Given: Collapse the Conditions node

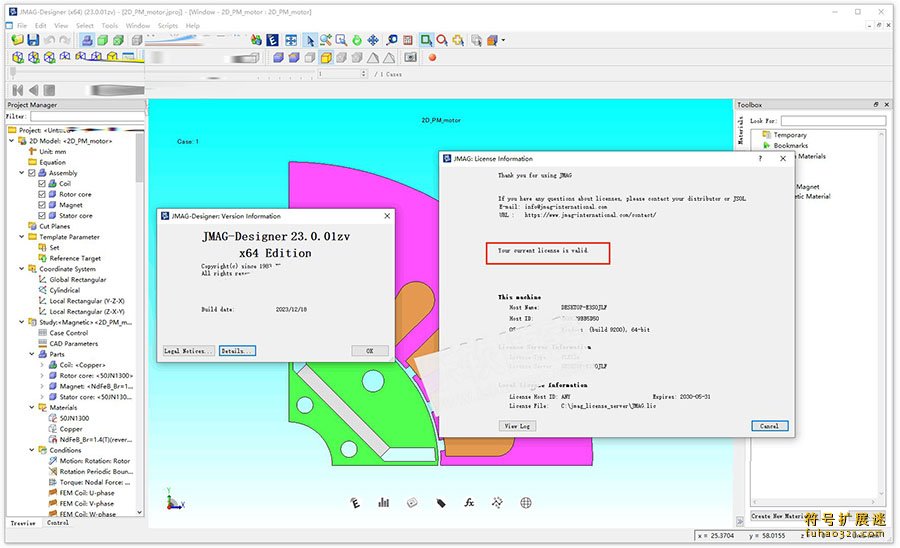Looking at the screenshot, I should click(32, 450).
